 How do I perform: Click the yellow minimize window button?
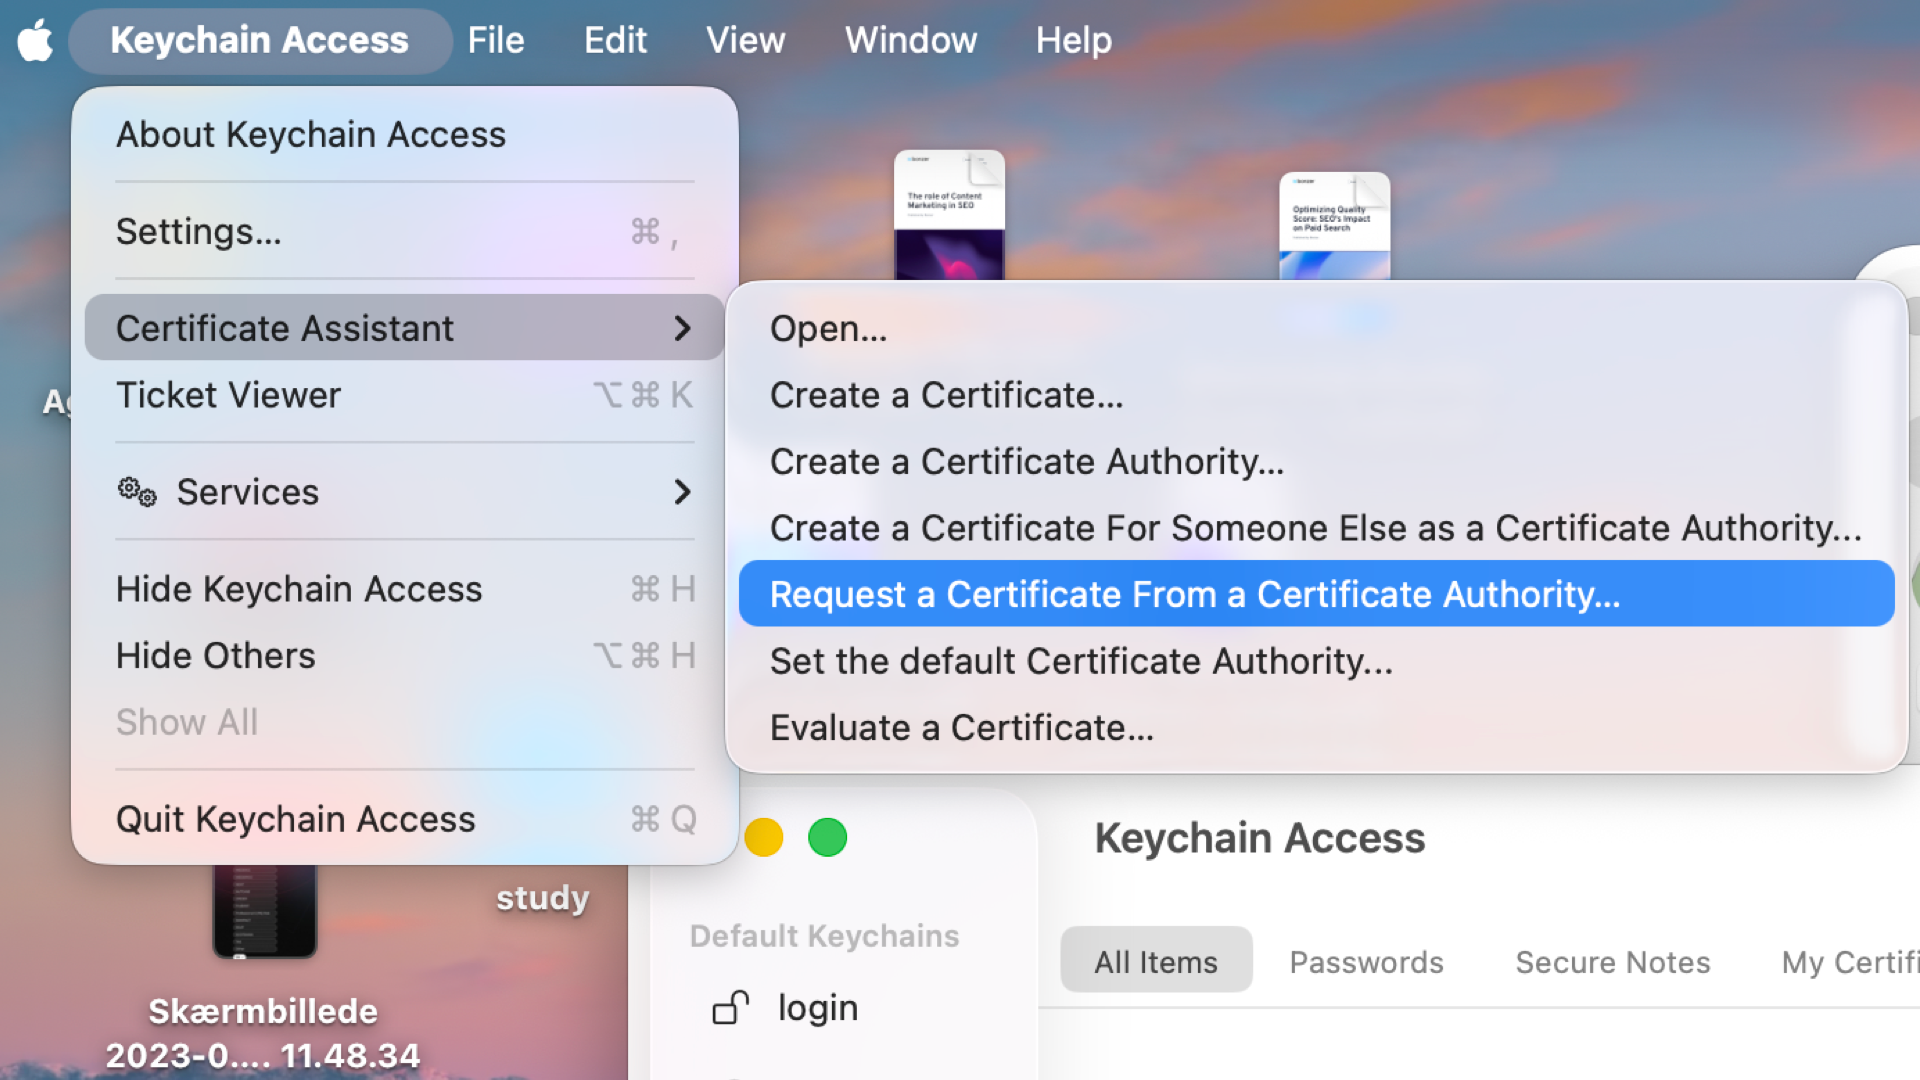[764, 837]
